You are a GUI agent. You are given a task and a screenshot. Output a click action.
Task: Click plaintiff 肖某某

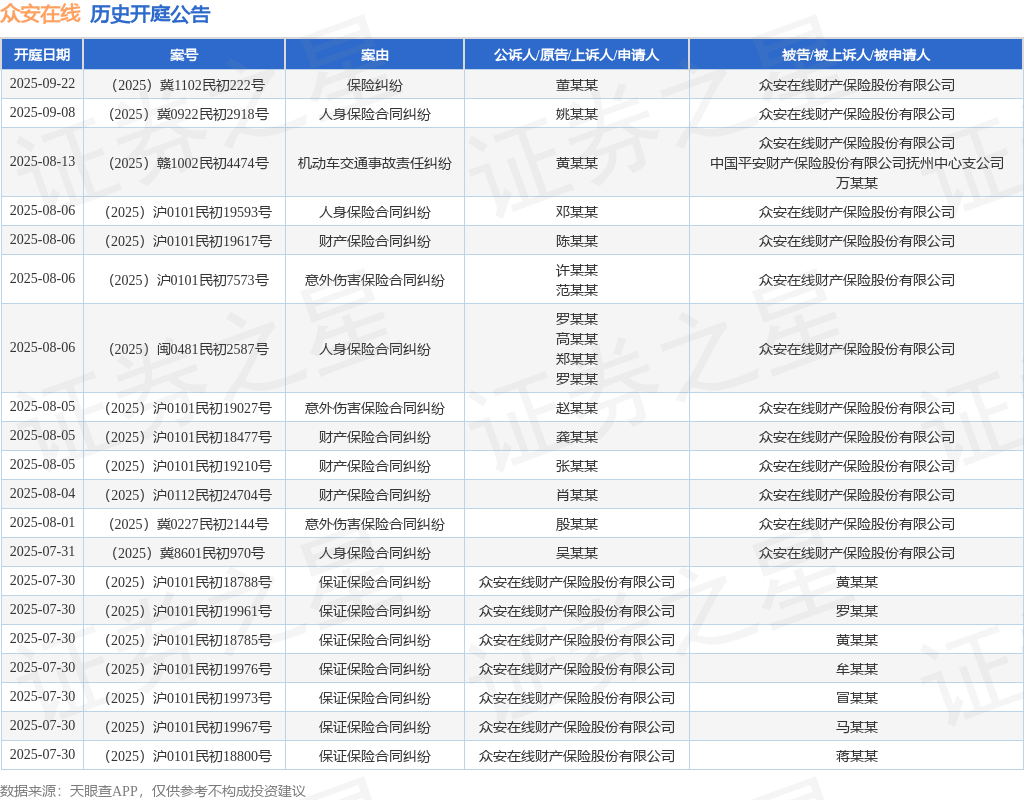click(x=577, y=494)
